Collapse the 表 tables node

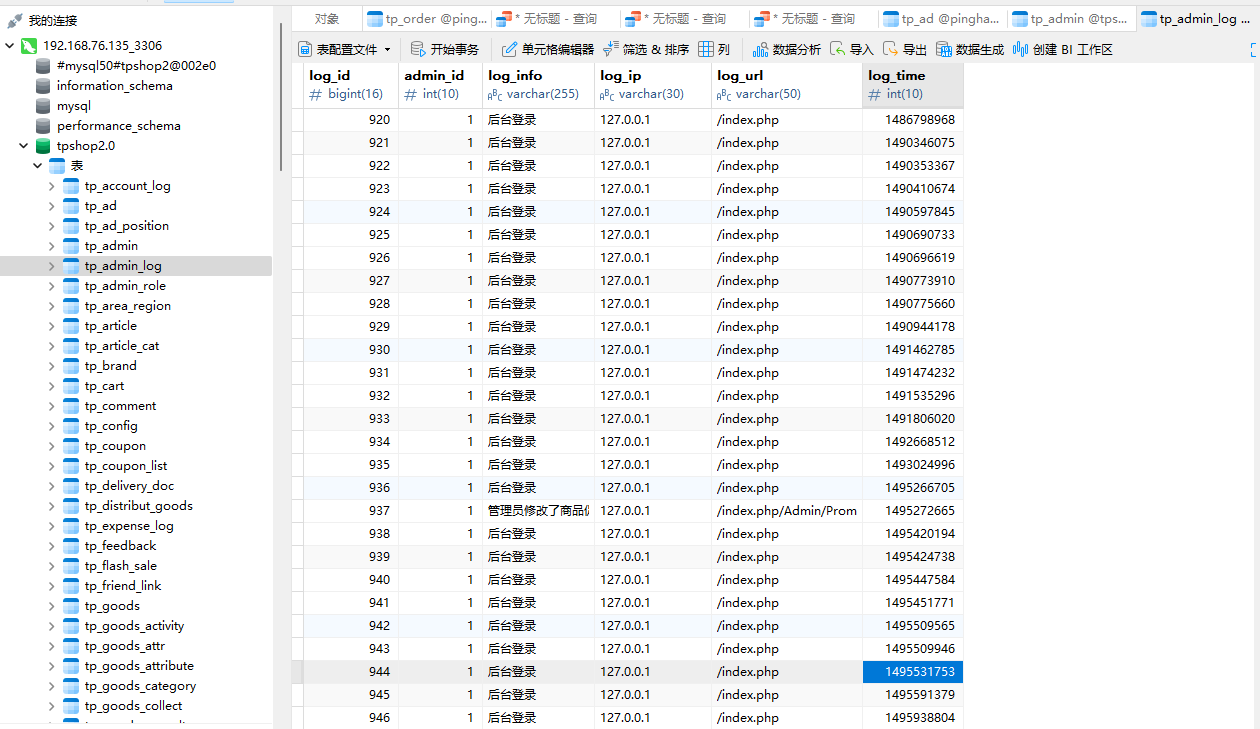click(x=37, y=166)
